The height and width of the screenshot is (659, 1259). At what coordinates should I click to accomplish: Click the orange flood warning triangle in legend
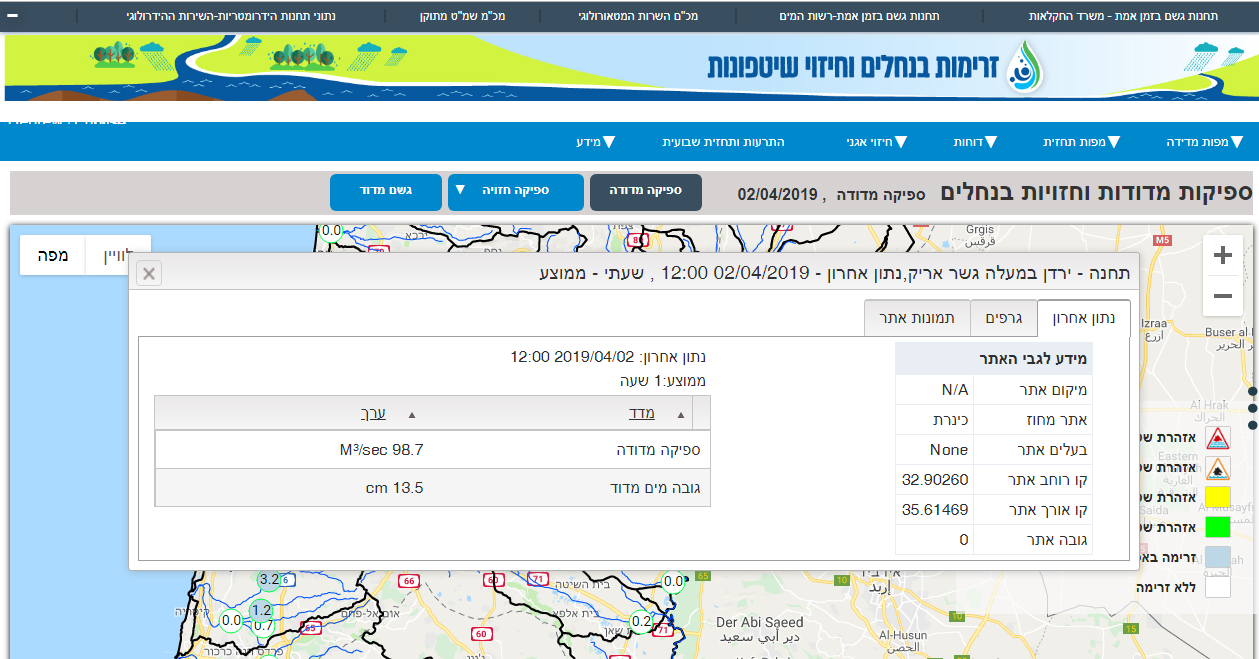1218,469
